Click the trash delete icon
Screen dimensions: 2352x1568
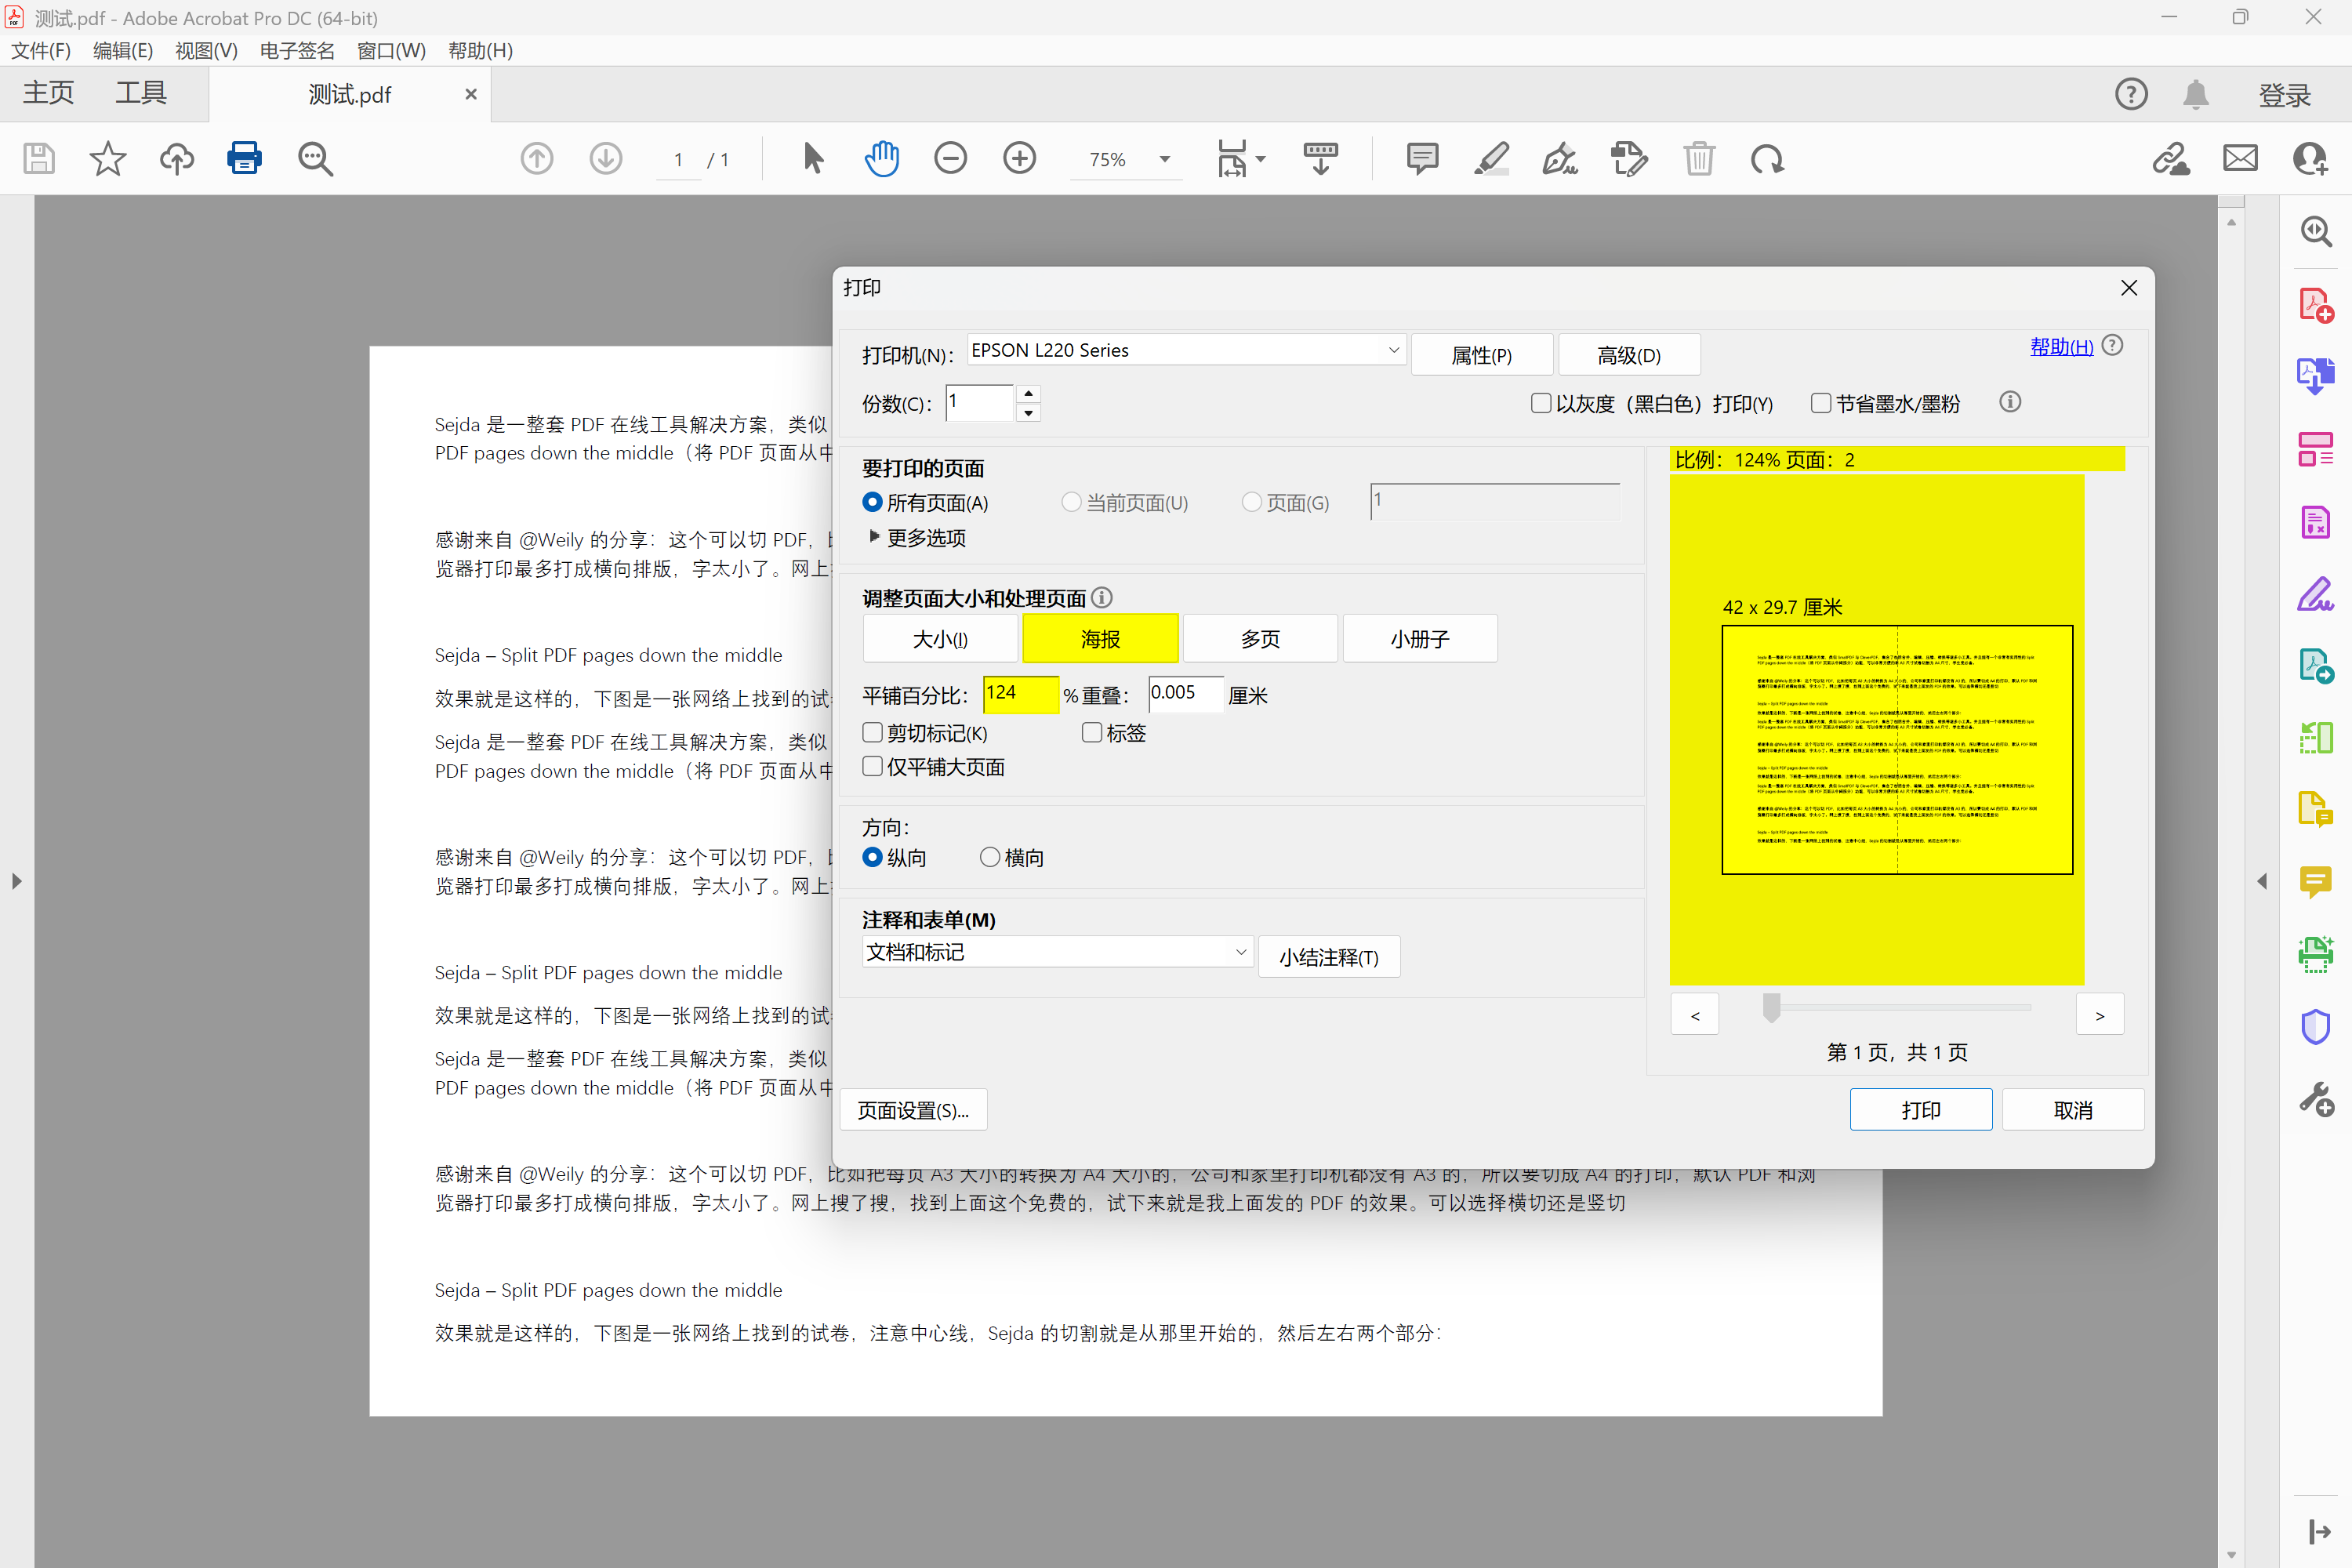(x=1698, y=158)
